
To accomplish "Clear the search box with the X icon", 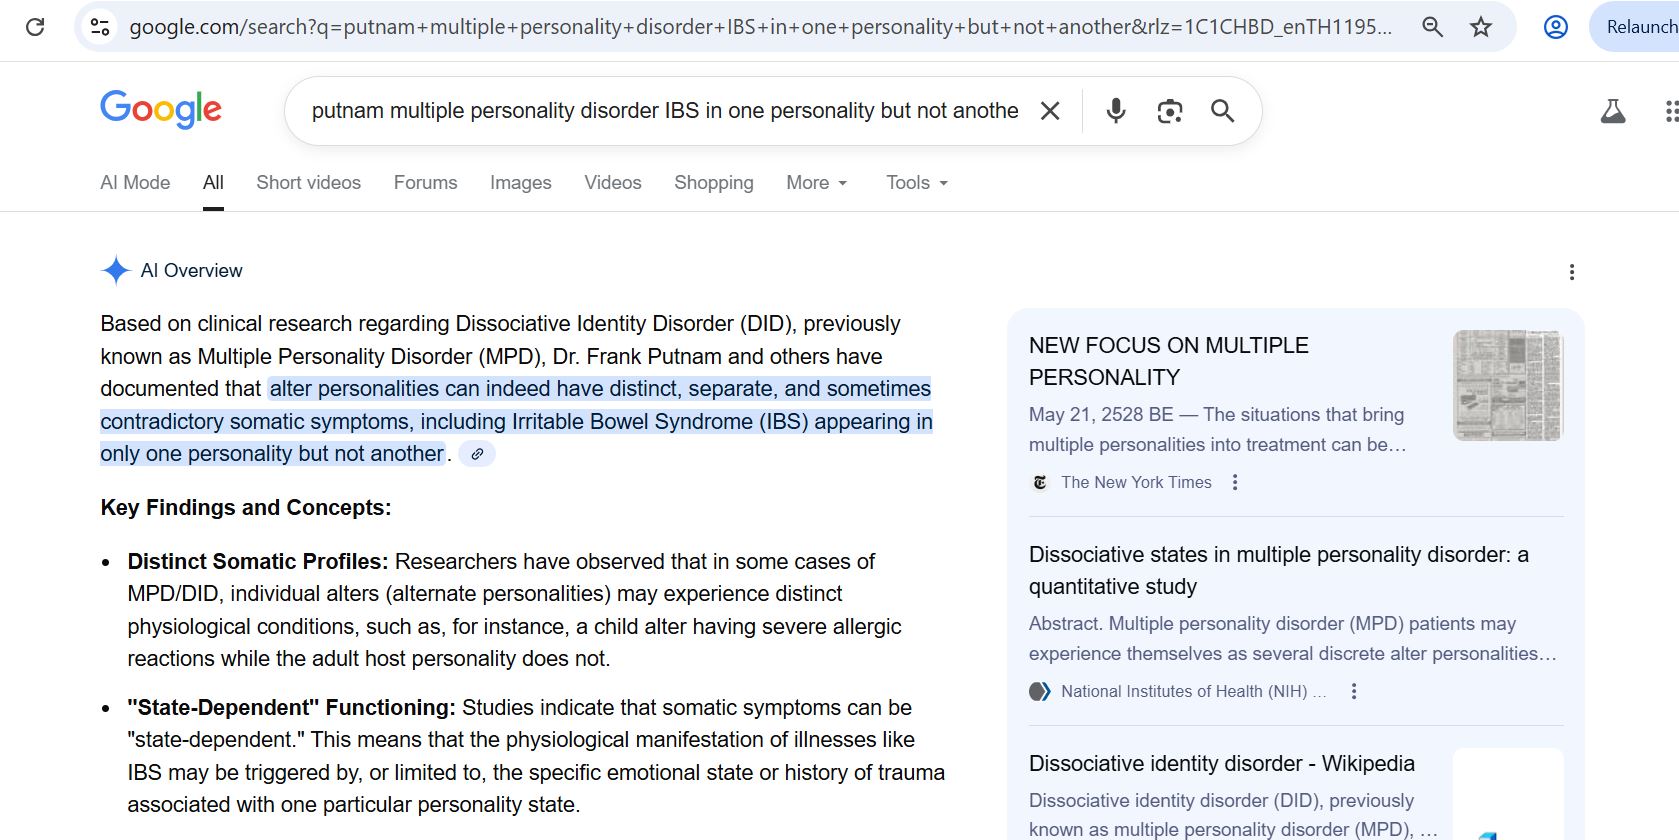I will click(1050, 111).
